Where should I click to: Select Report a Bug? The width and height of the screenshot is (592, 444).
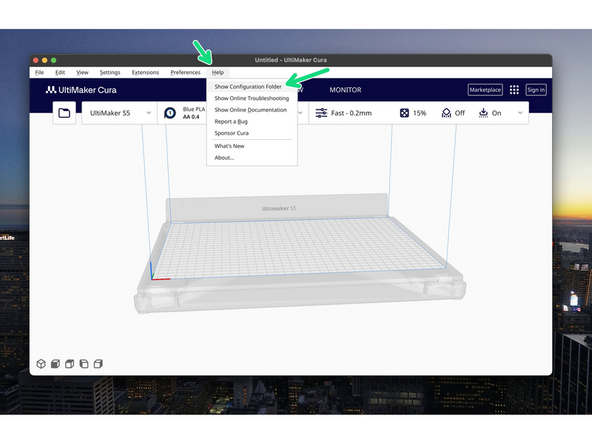pyautogui.click(x=252, y=122)
